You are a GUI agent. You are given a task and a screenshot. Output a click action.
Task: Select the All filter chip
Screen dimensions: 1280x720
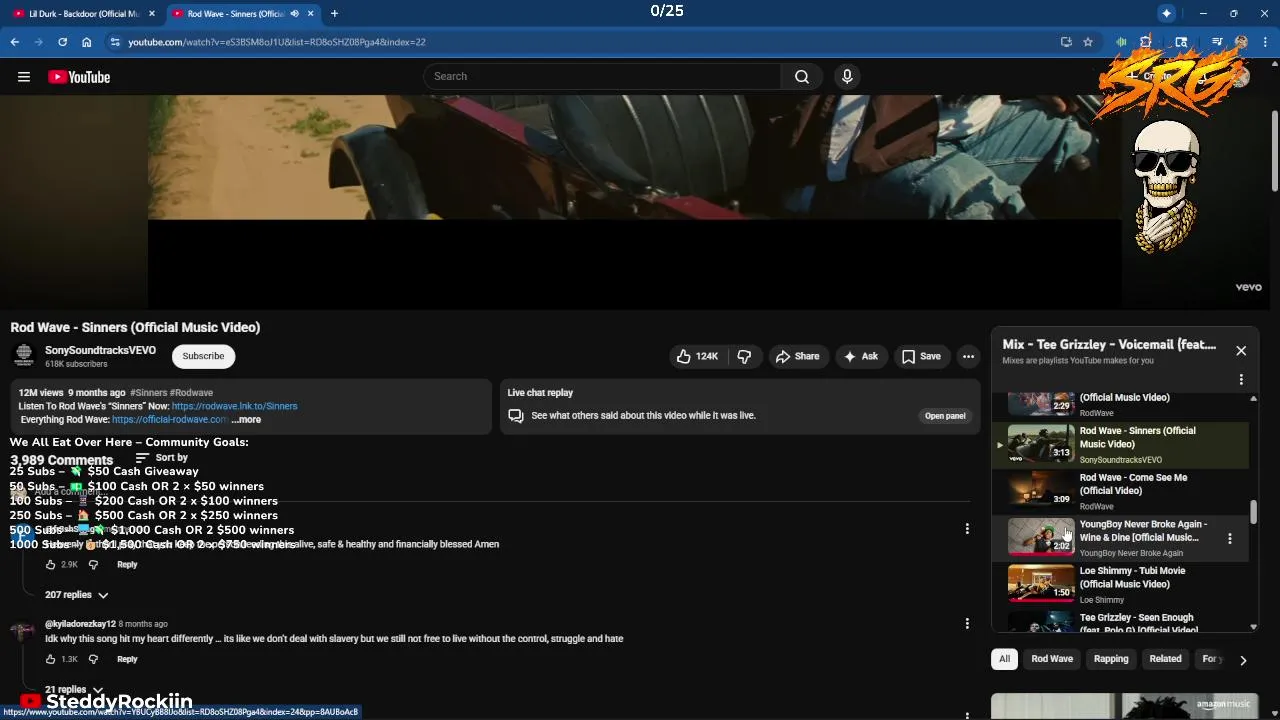(x=1004, y=659)
